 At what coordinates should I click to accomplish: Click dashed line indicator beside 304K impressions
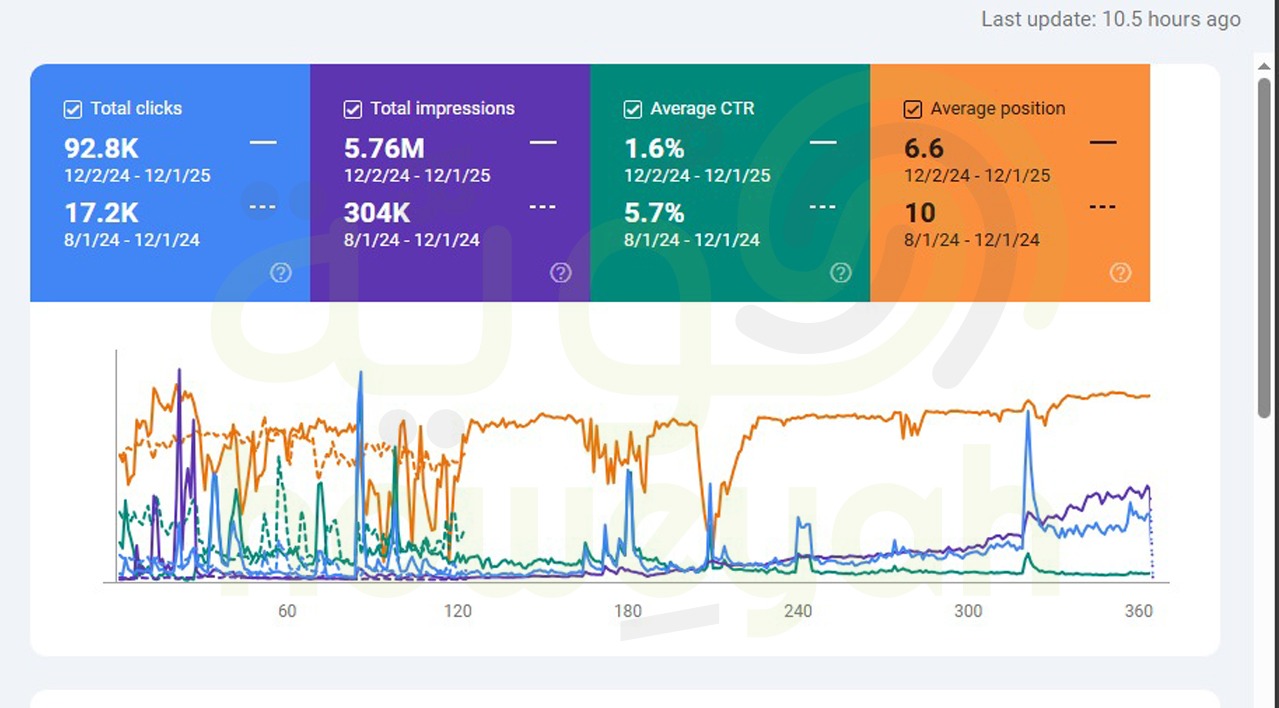(542, 207)
